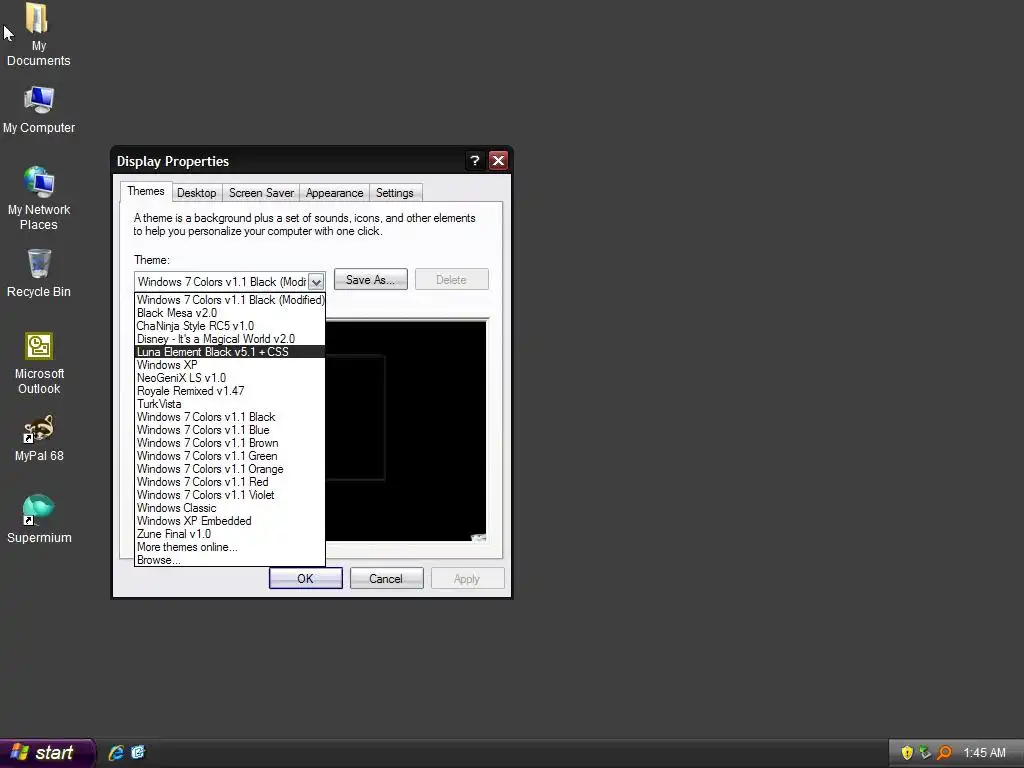Click the Save As... button

click(x=370, y=280)
